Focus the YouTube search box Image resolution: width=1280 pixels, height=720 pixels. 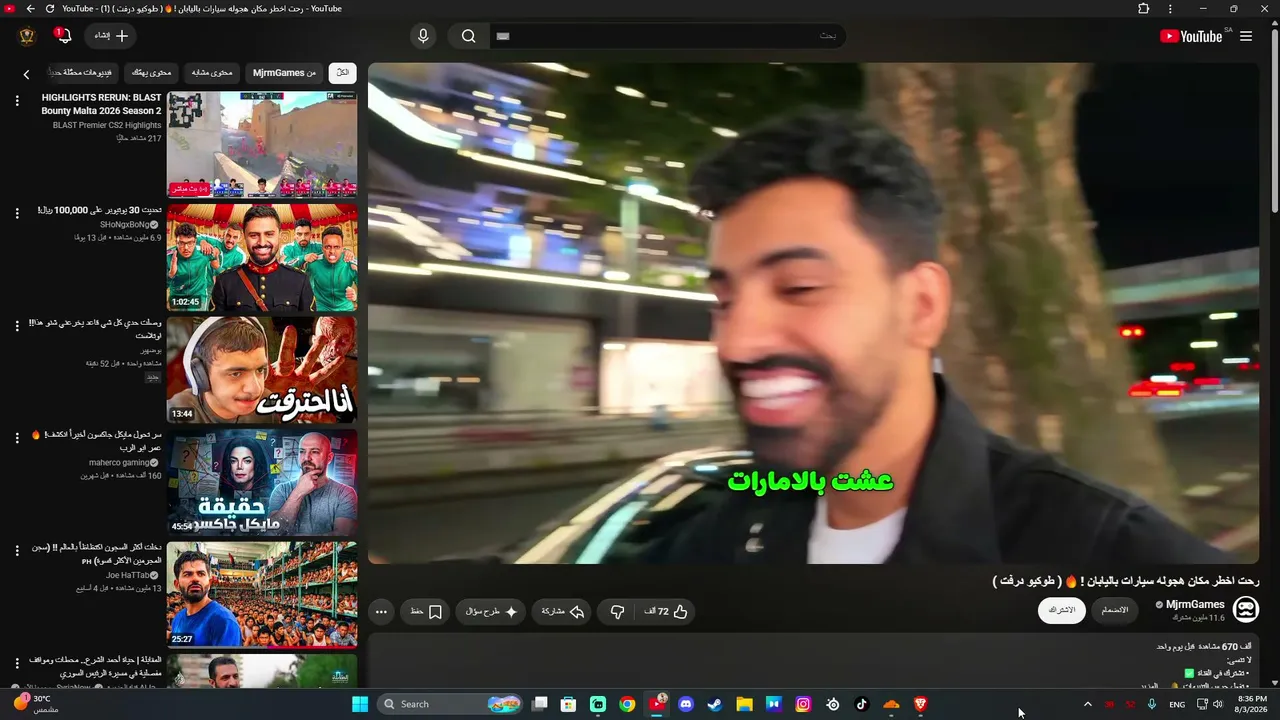[667, 36]
